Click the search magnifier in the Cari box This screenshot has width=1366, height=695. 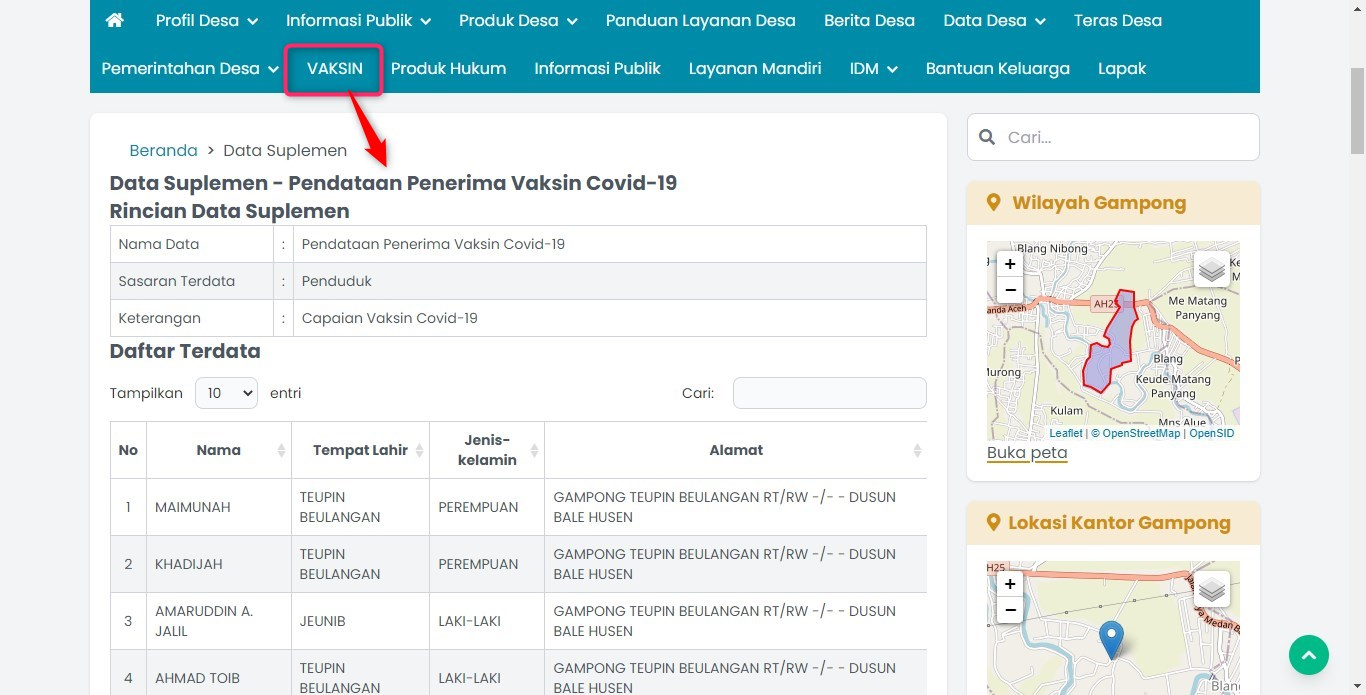[986, 137]
